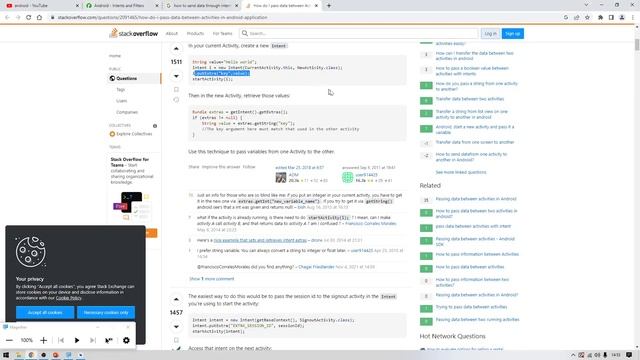The width and height of the screenshot is (640, 360).
Task: Click Magnifier next sentence button
Action: 93,340
